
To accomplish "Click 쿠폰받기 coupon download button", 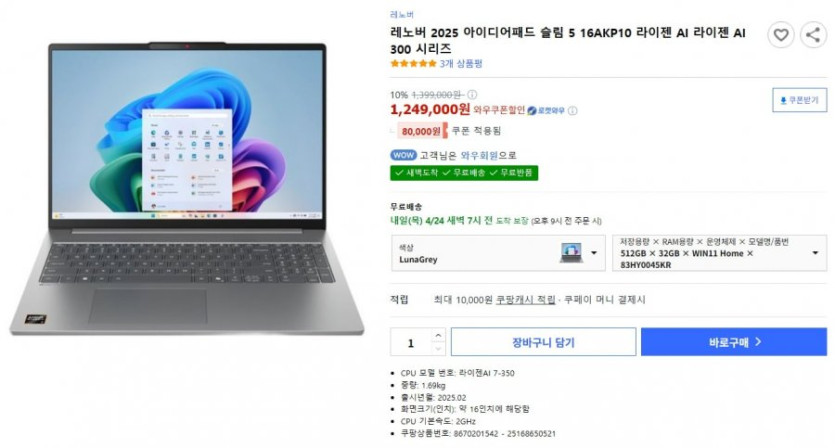I will [799, 100].
